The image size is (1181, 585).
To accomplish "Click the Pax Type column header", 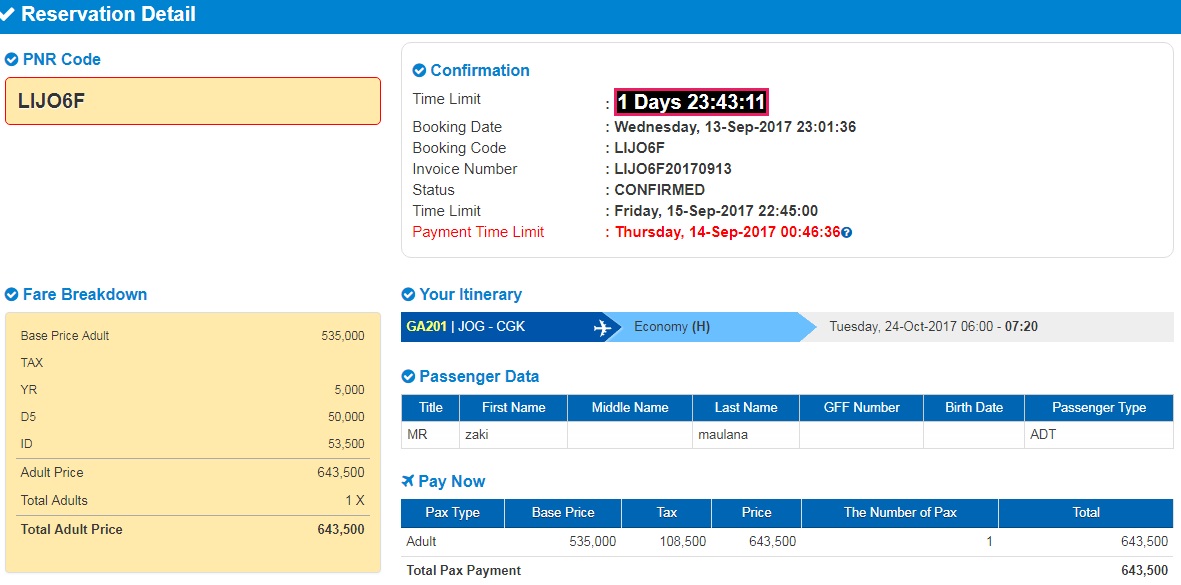I will pos(452,513).
